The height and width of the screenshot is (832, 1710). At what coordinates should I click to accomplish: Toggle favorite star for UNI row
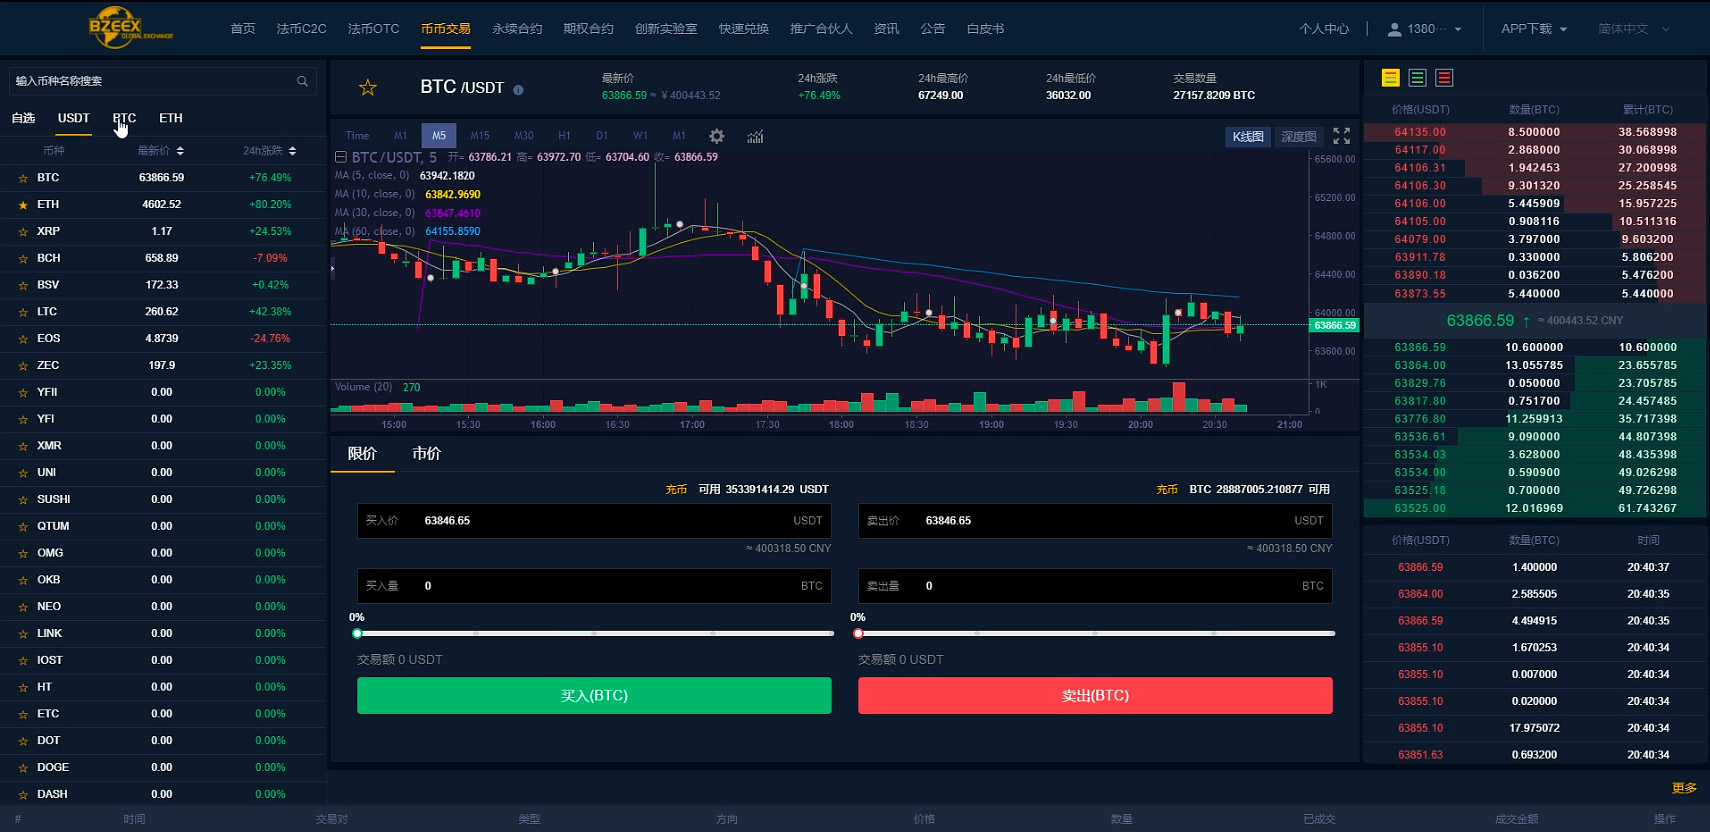point(23,473)
